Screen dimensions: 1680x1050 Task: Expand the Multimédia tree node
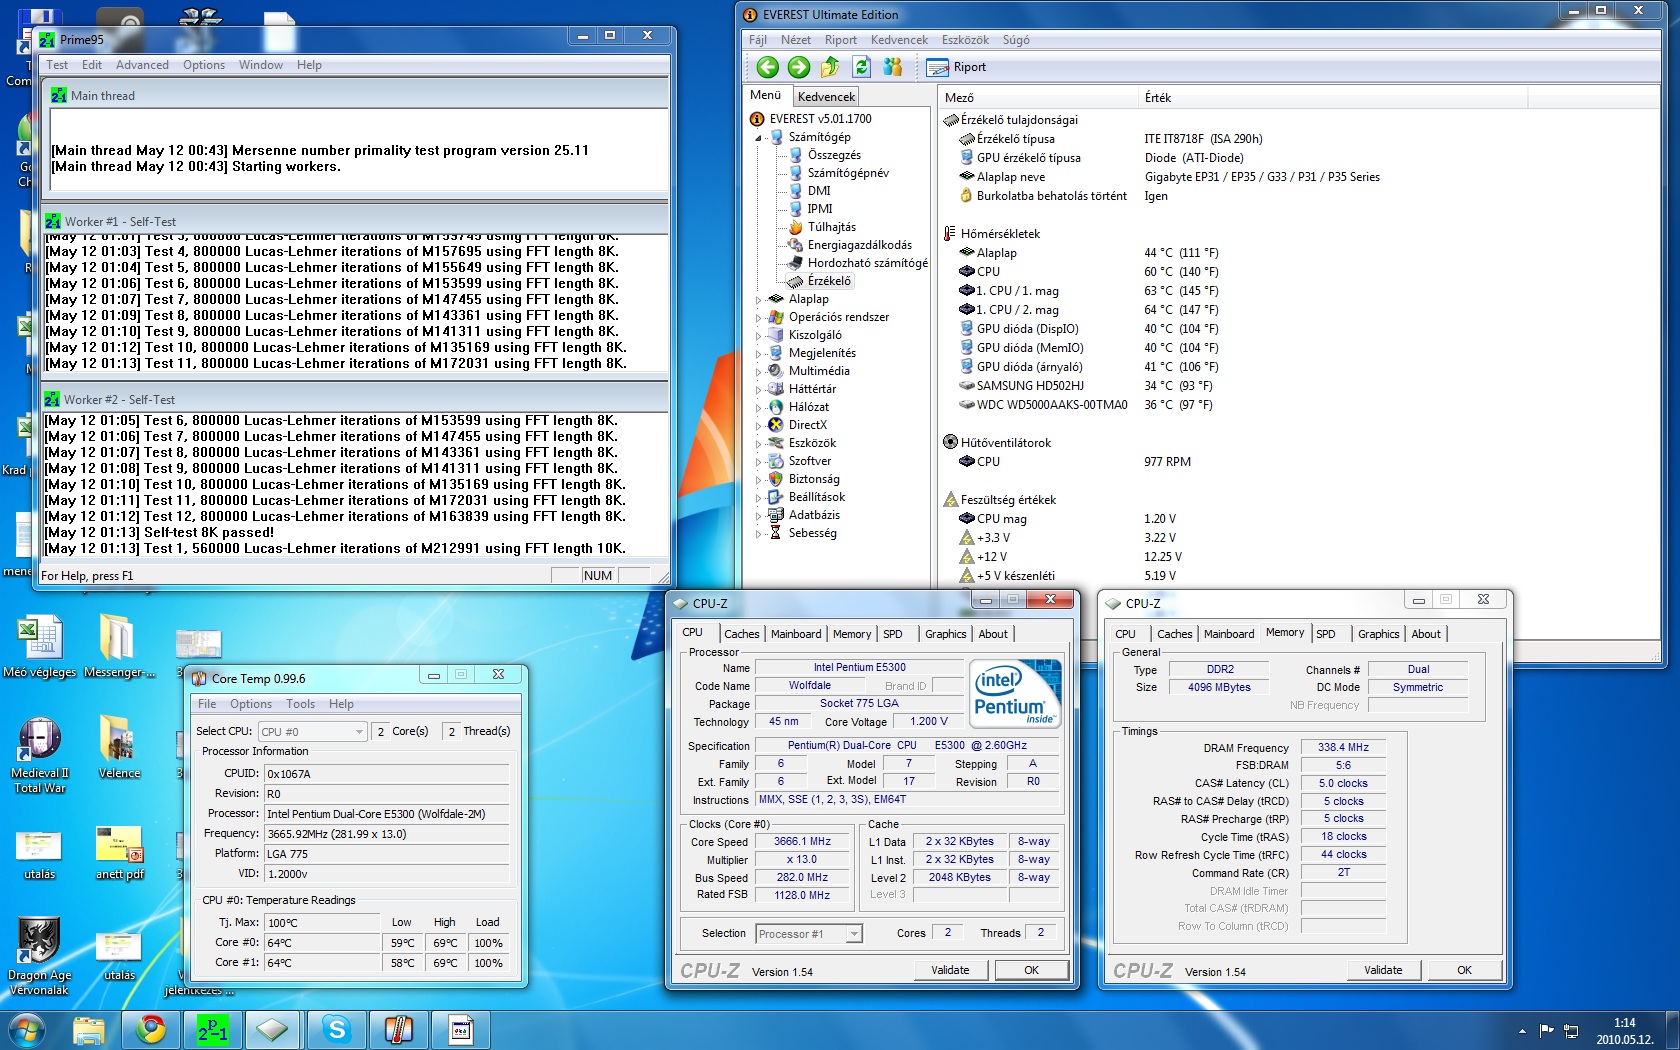(x=758, y=371)
